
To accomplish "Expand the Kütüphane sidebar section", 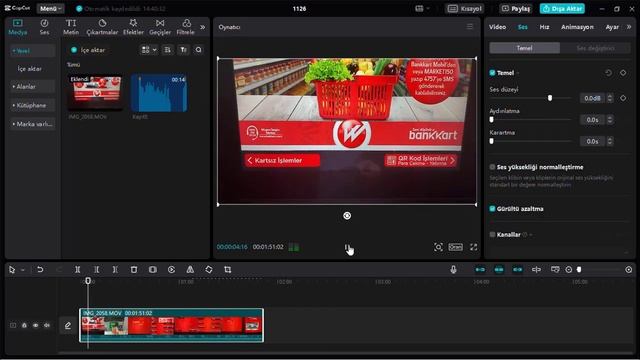I will (x=32, y=105).
